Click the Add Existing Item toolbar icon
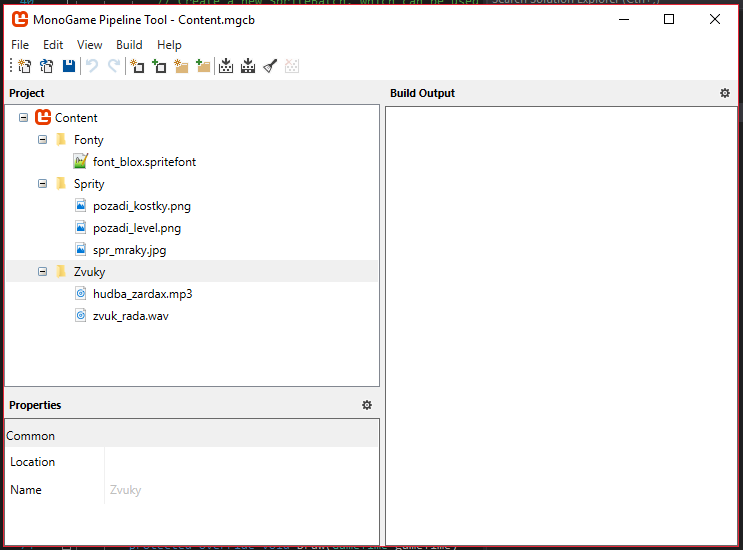The image size is (743, 550). pyautogui.click(x=159, y=67)
